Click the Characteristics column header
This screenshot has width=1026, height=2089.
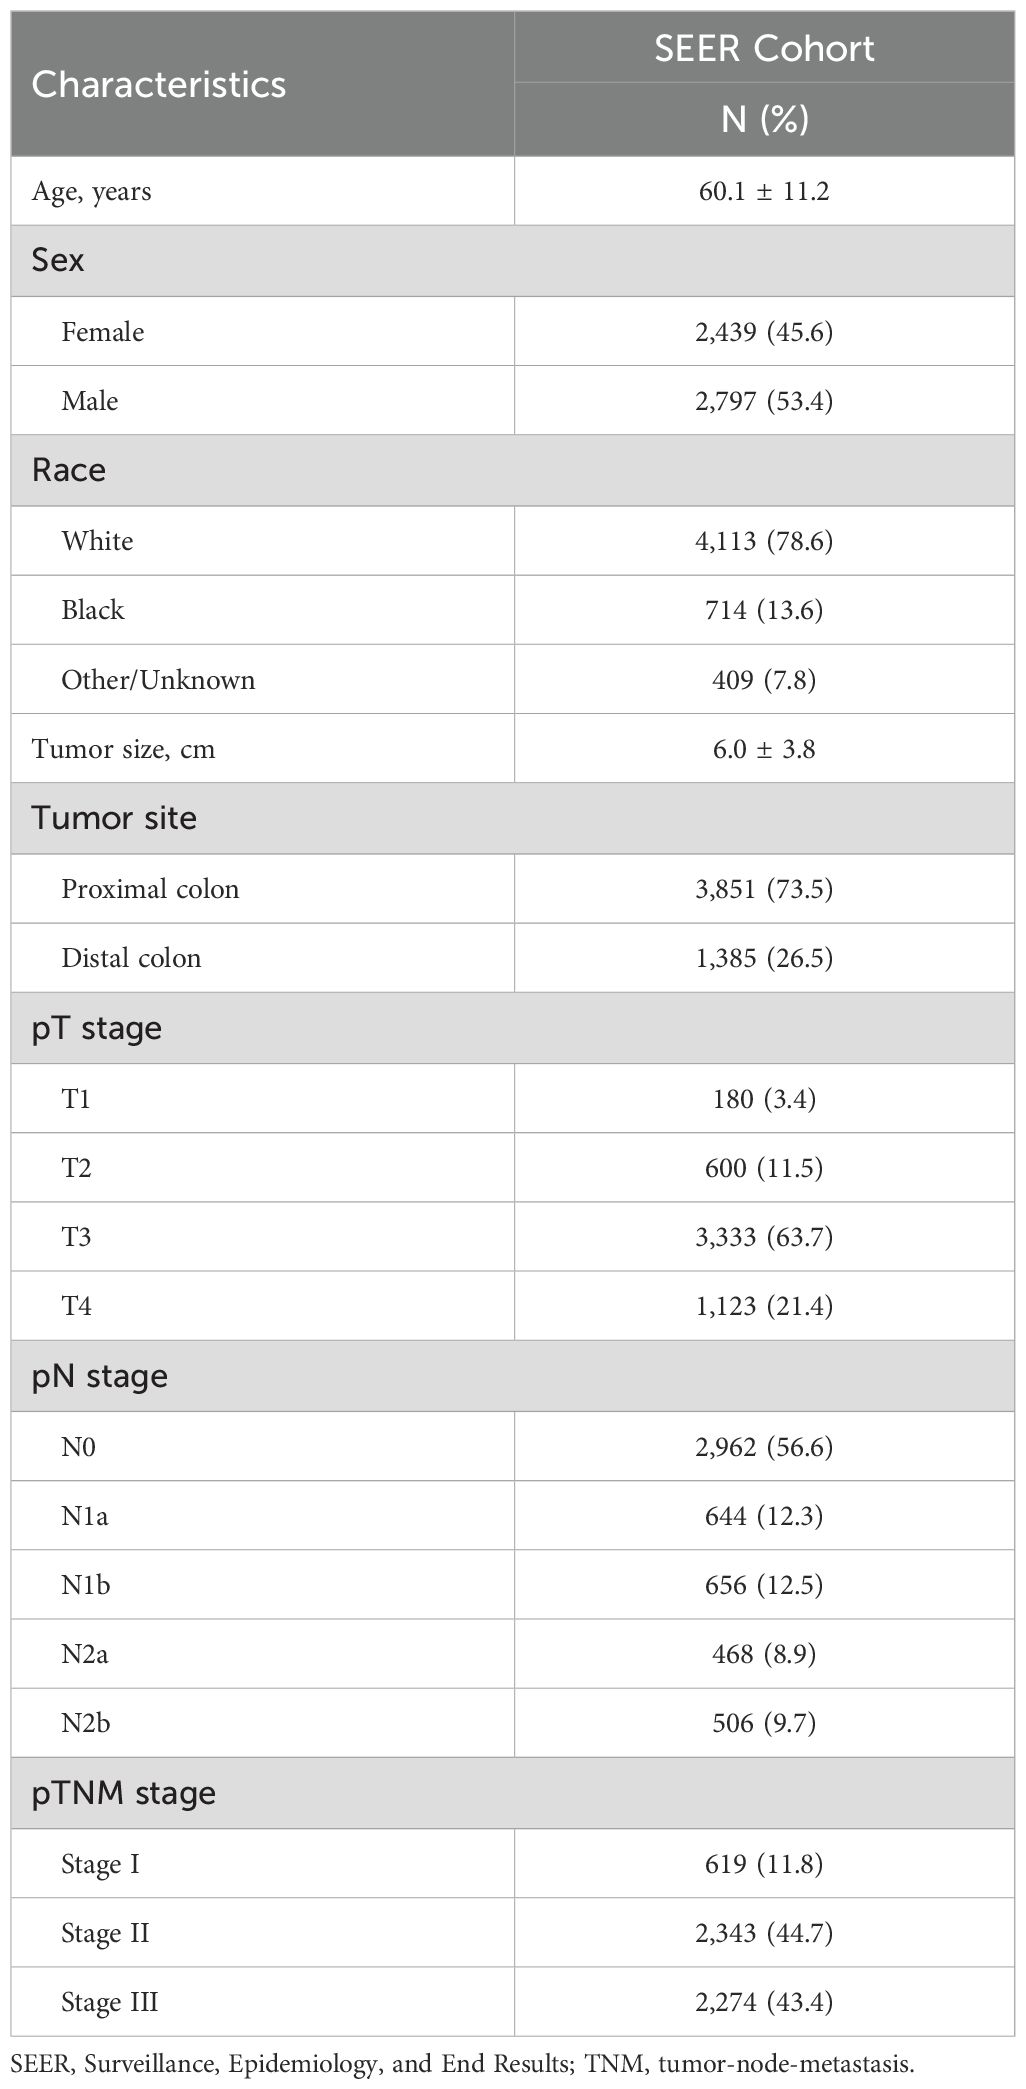pos(159,85)
